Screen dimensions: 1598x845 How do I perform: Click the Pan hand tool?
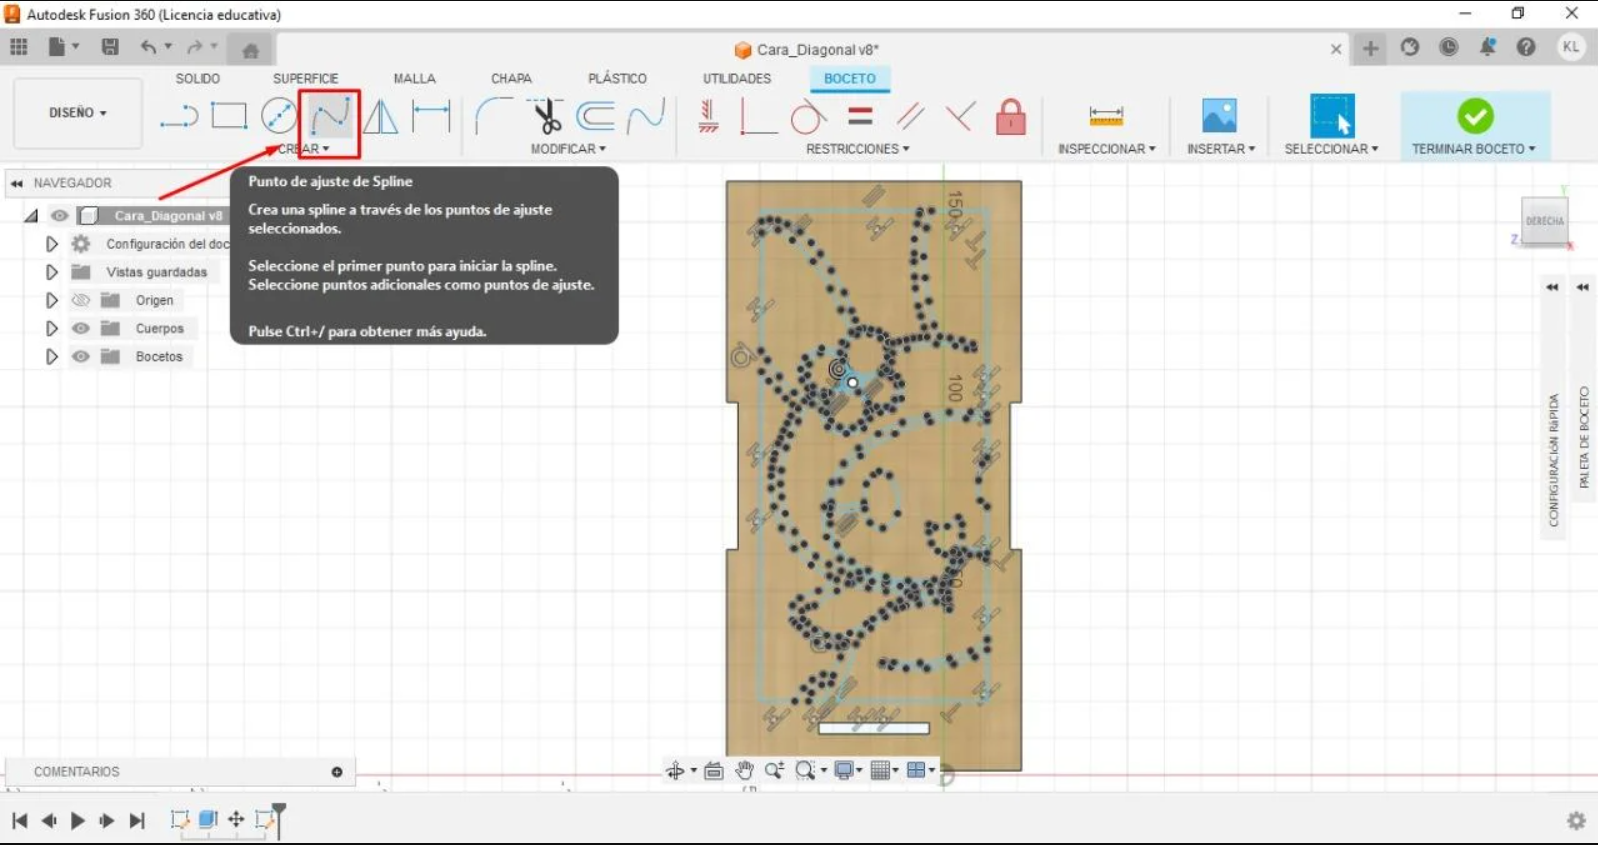click(744, 770)
